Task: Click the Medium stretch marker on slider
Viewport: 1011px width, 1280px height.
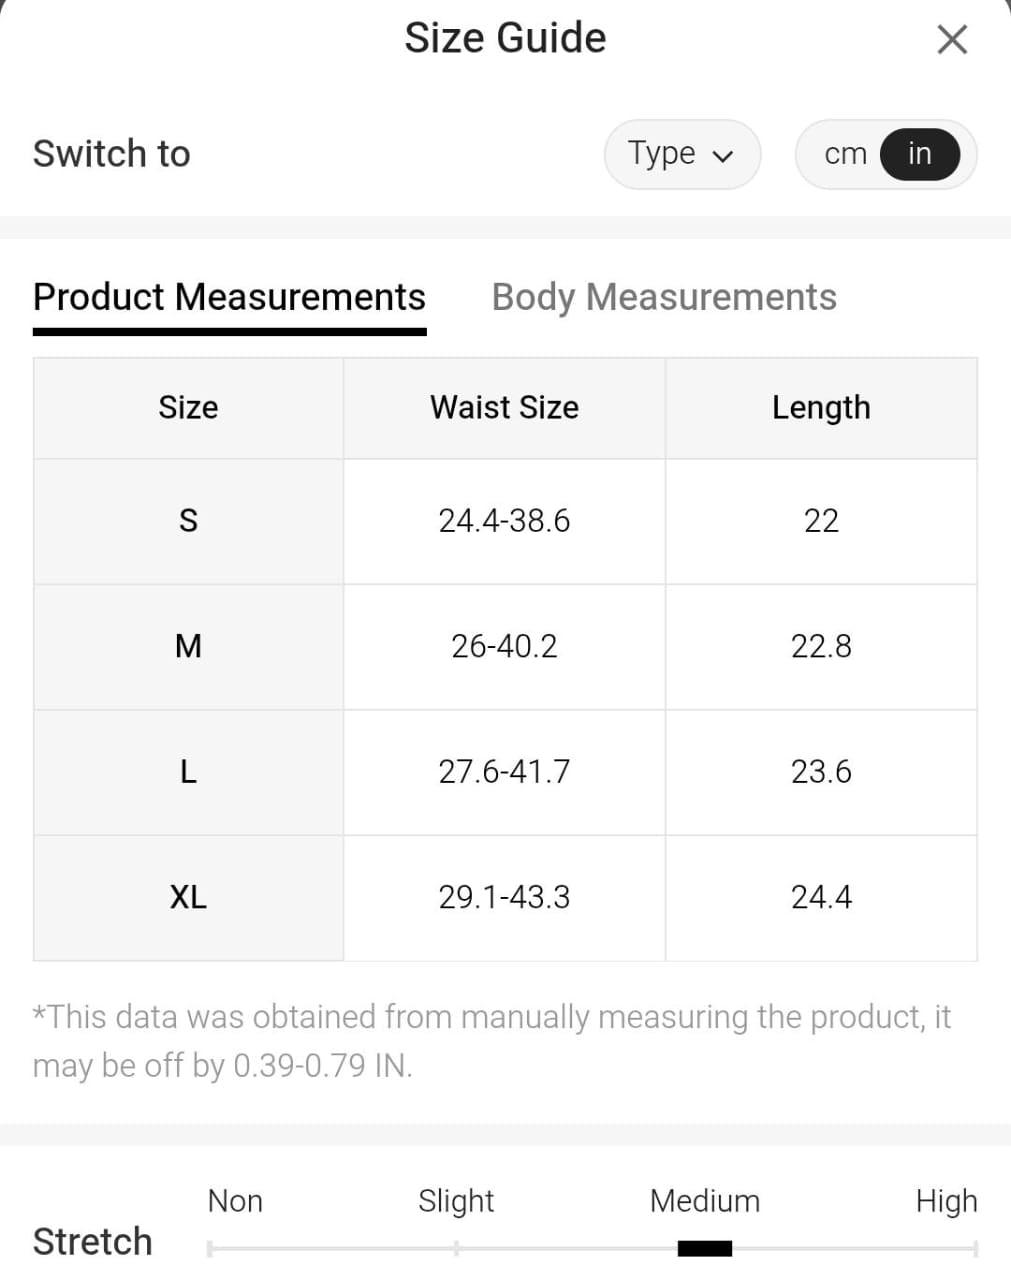Action: coord(705,1248)
